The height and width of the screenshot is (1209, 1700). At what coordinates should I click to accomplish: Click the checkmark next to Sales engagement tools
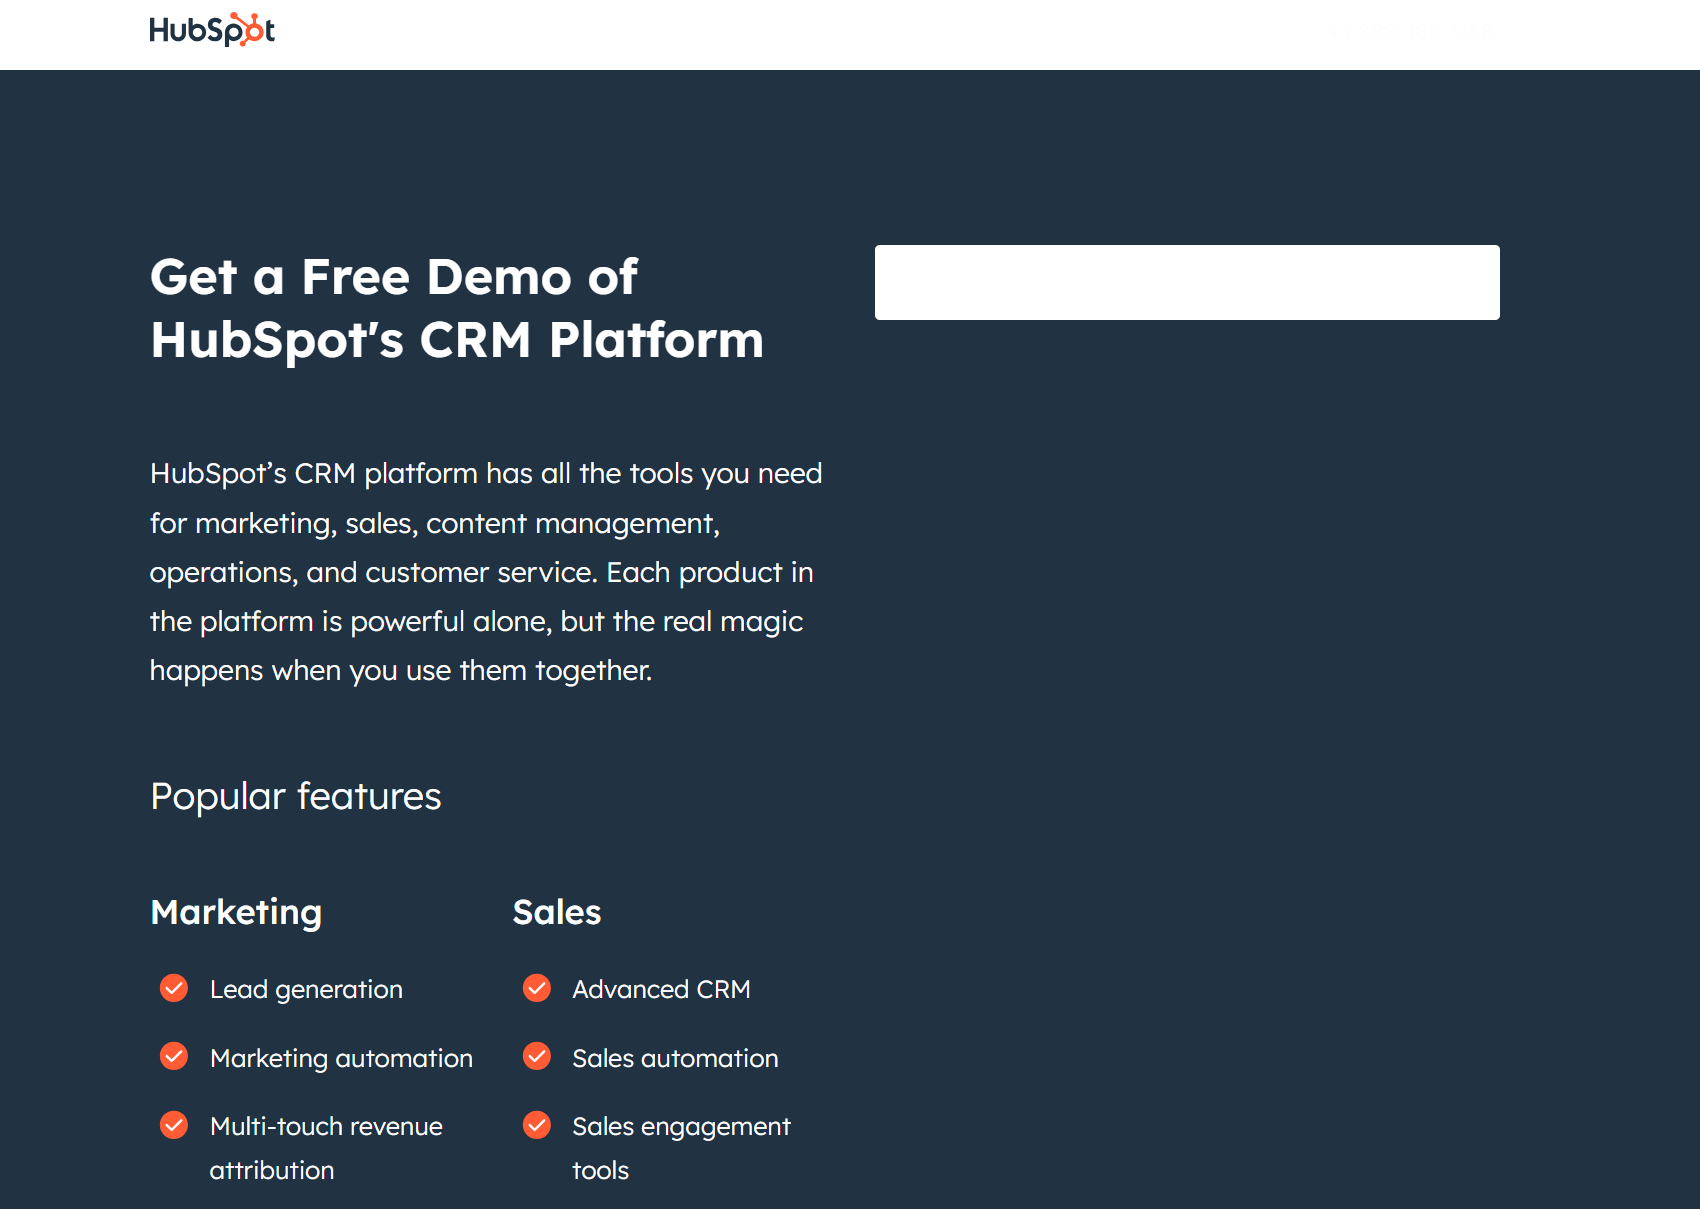537,1125
